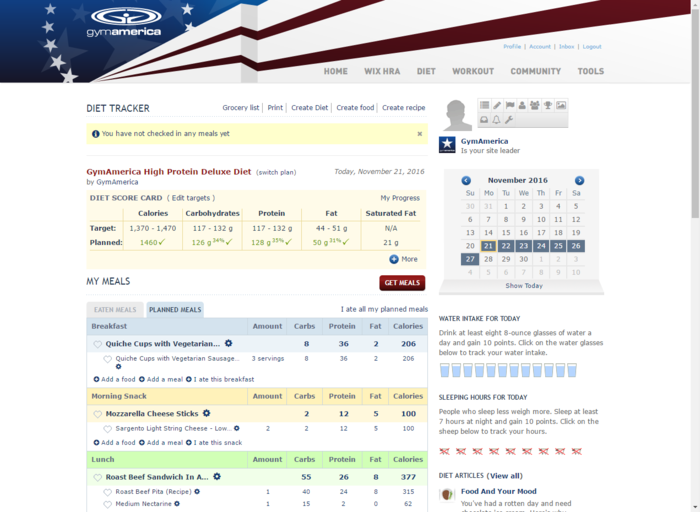
Task: Open the WORKOUT menu
Action: click(473, 71)
